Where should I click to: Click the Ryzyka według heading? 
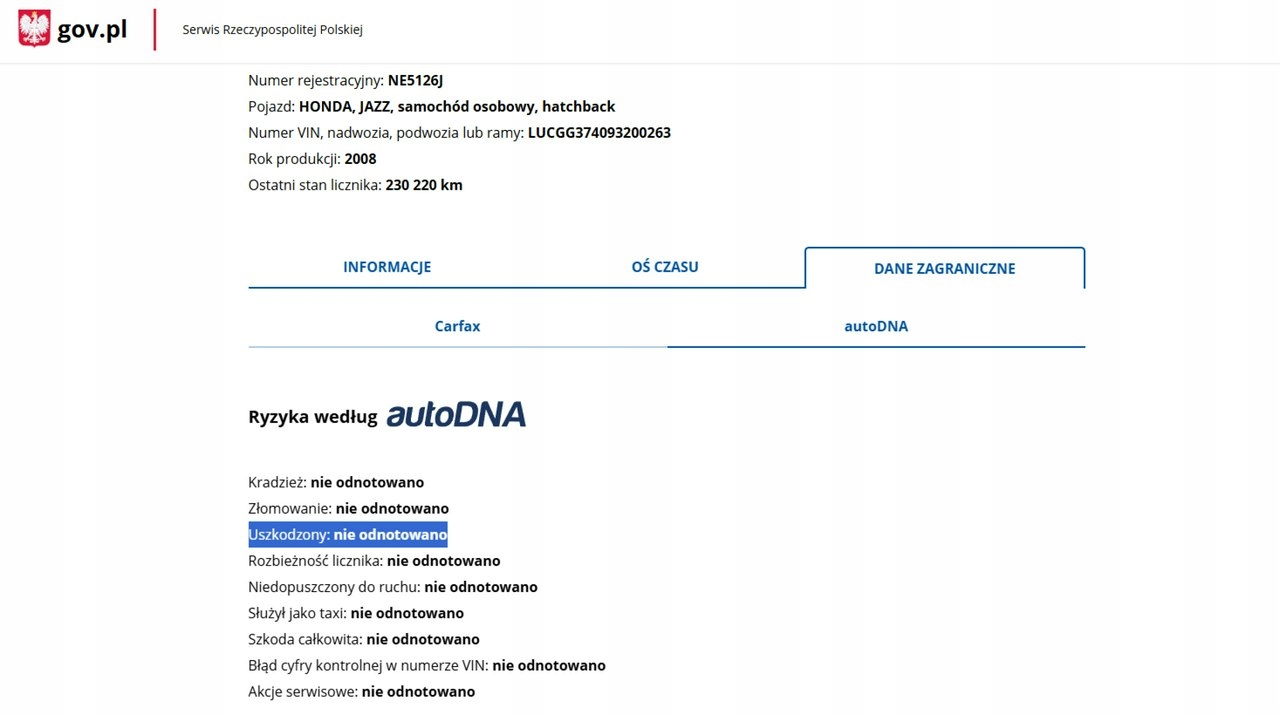coord(313,417)
